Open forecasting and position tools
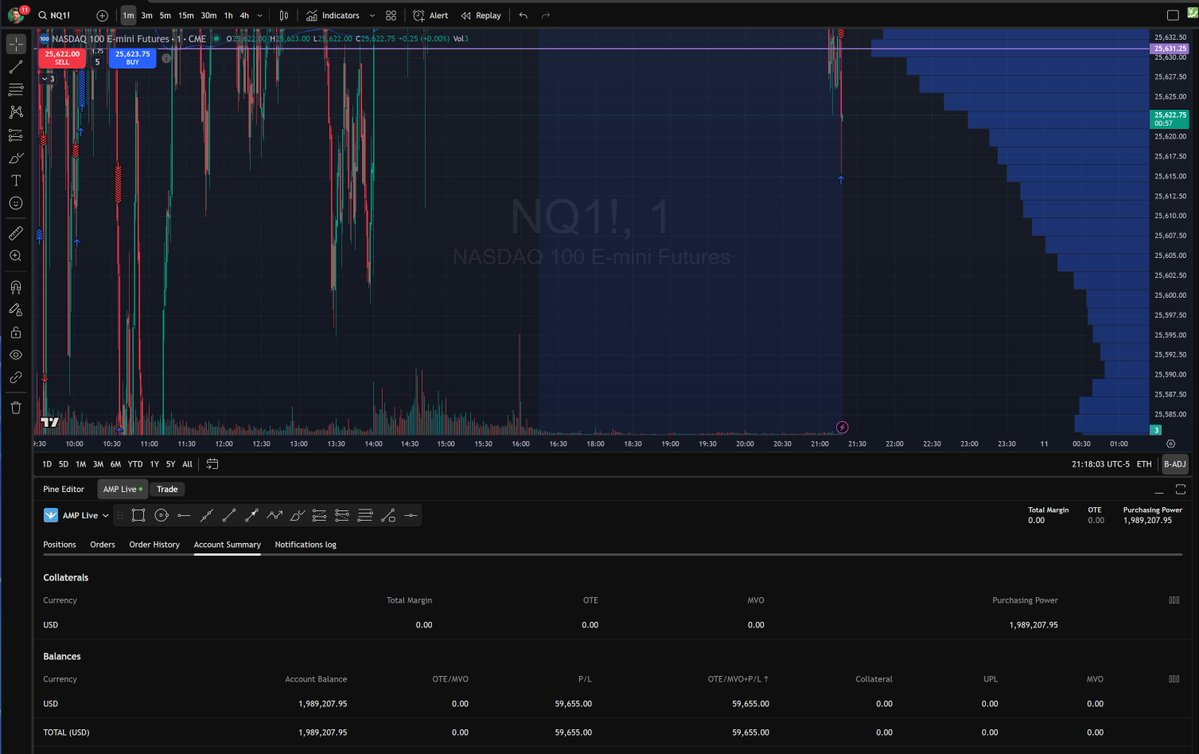Image resolution: width=1199 pixels, height=754 pixels. 16,135
